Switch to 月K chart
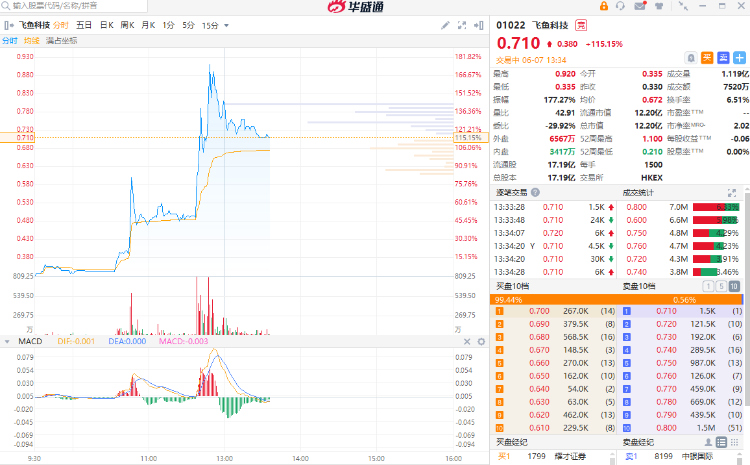Viewport: 750px width, 465px height. tap(148, 25)
